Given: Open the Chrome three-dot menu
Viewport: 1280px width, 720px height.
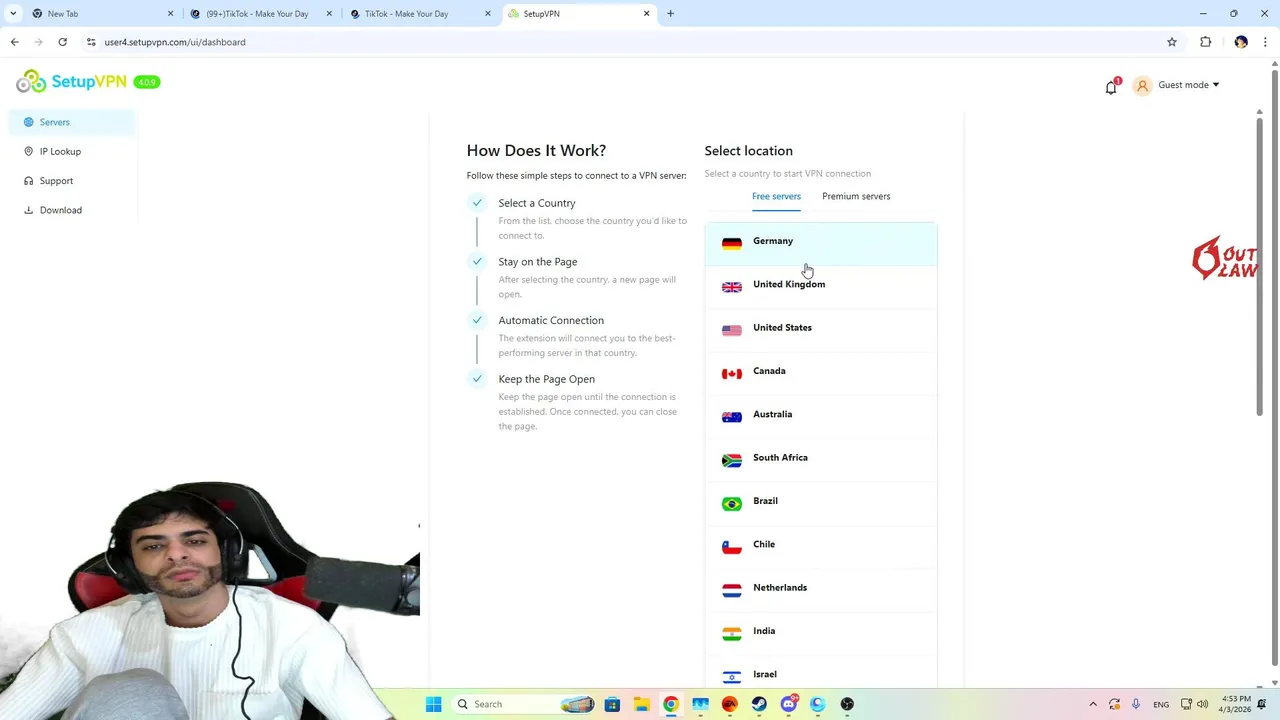Looking at the screenshot, I should (1266, 42).
